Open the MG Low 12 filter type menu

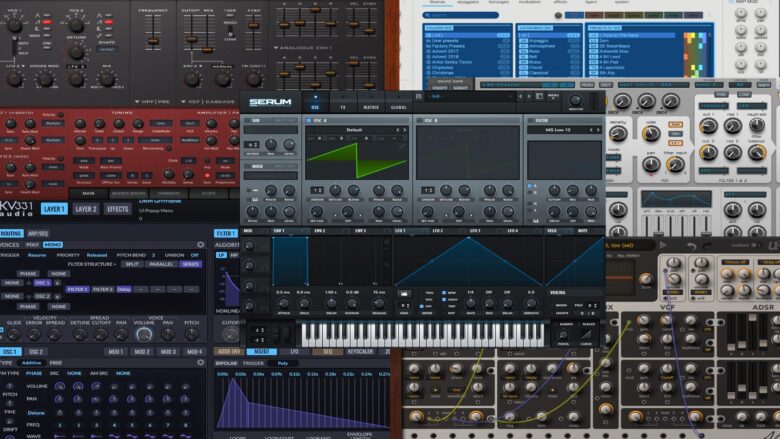(559, 130)
